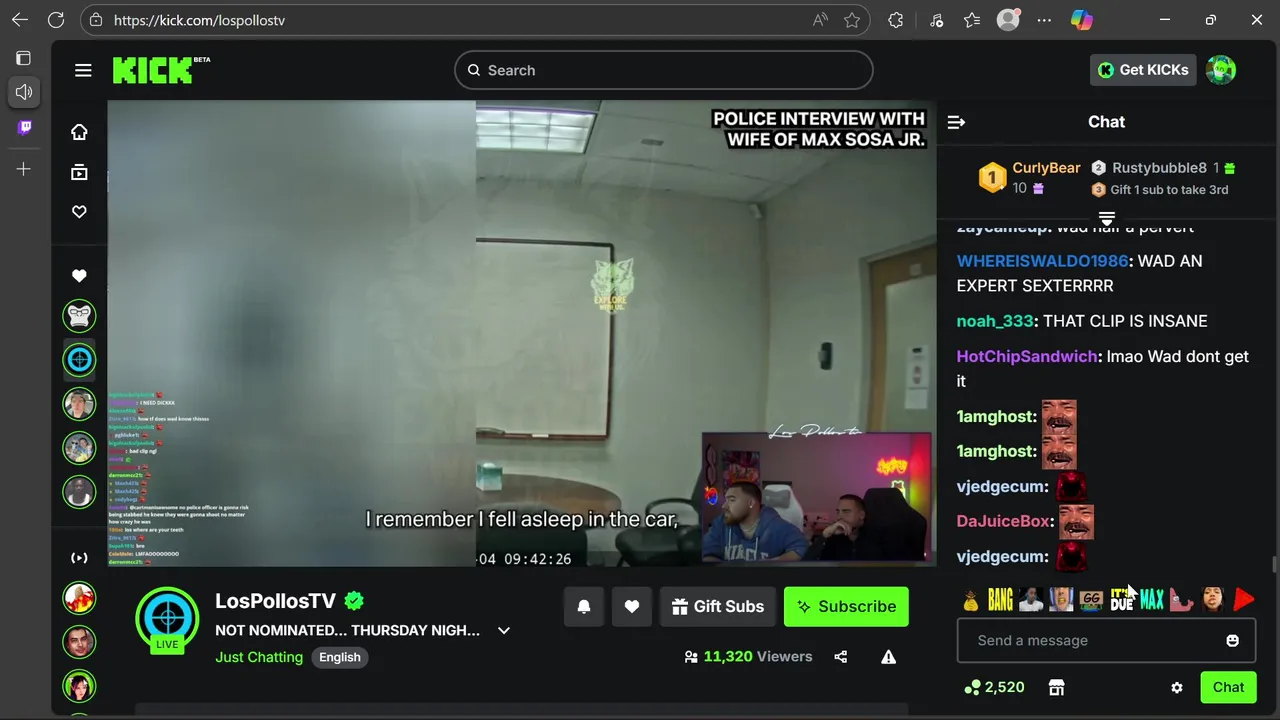The image size is (1280, 720).
Task: Open browser extensions puzzle icon
Action: point(896,20)
